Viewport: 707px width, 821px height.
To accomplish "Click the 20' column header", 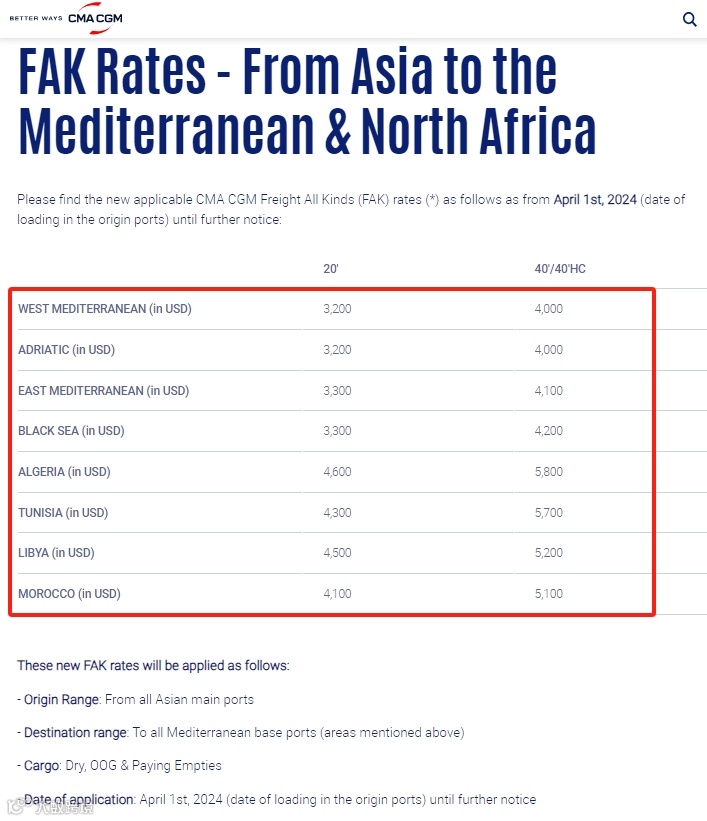I will click(x=330, y=269).
